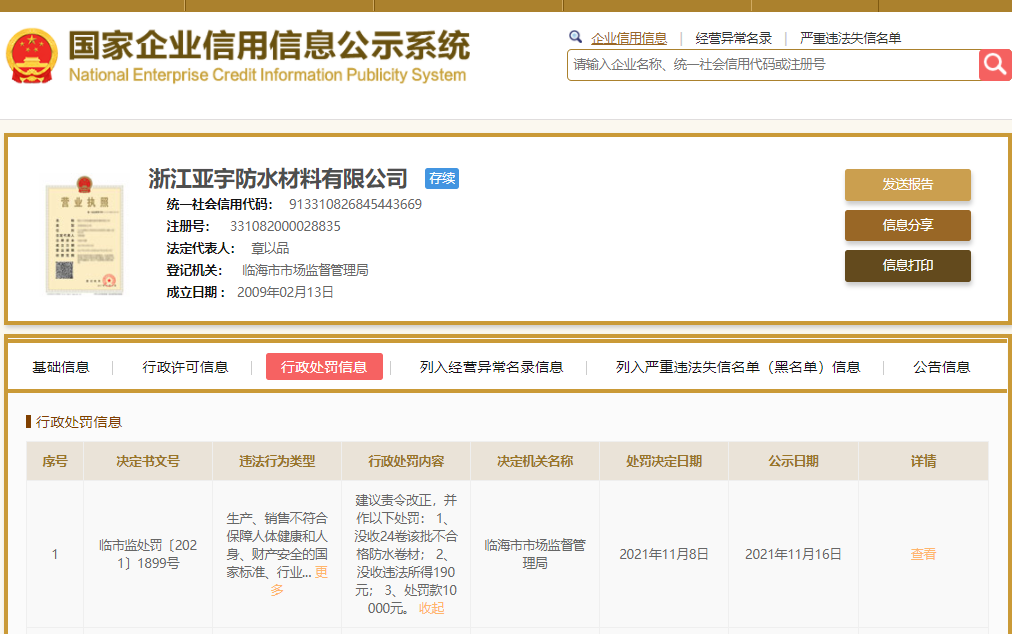The width and height of the screenshot is (1012, 634).
Task: Open penalty details via 查看 link
Action: coord(923,554)
